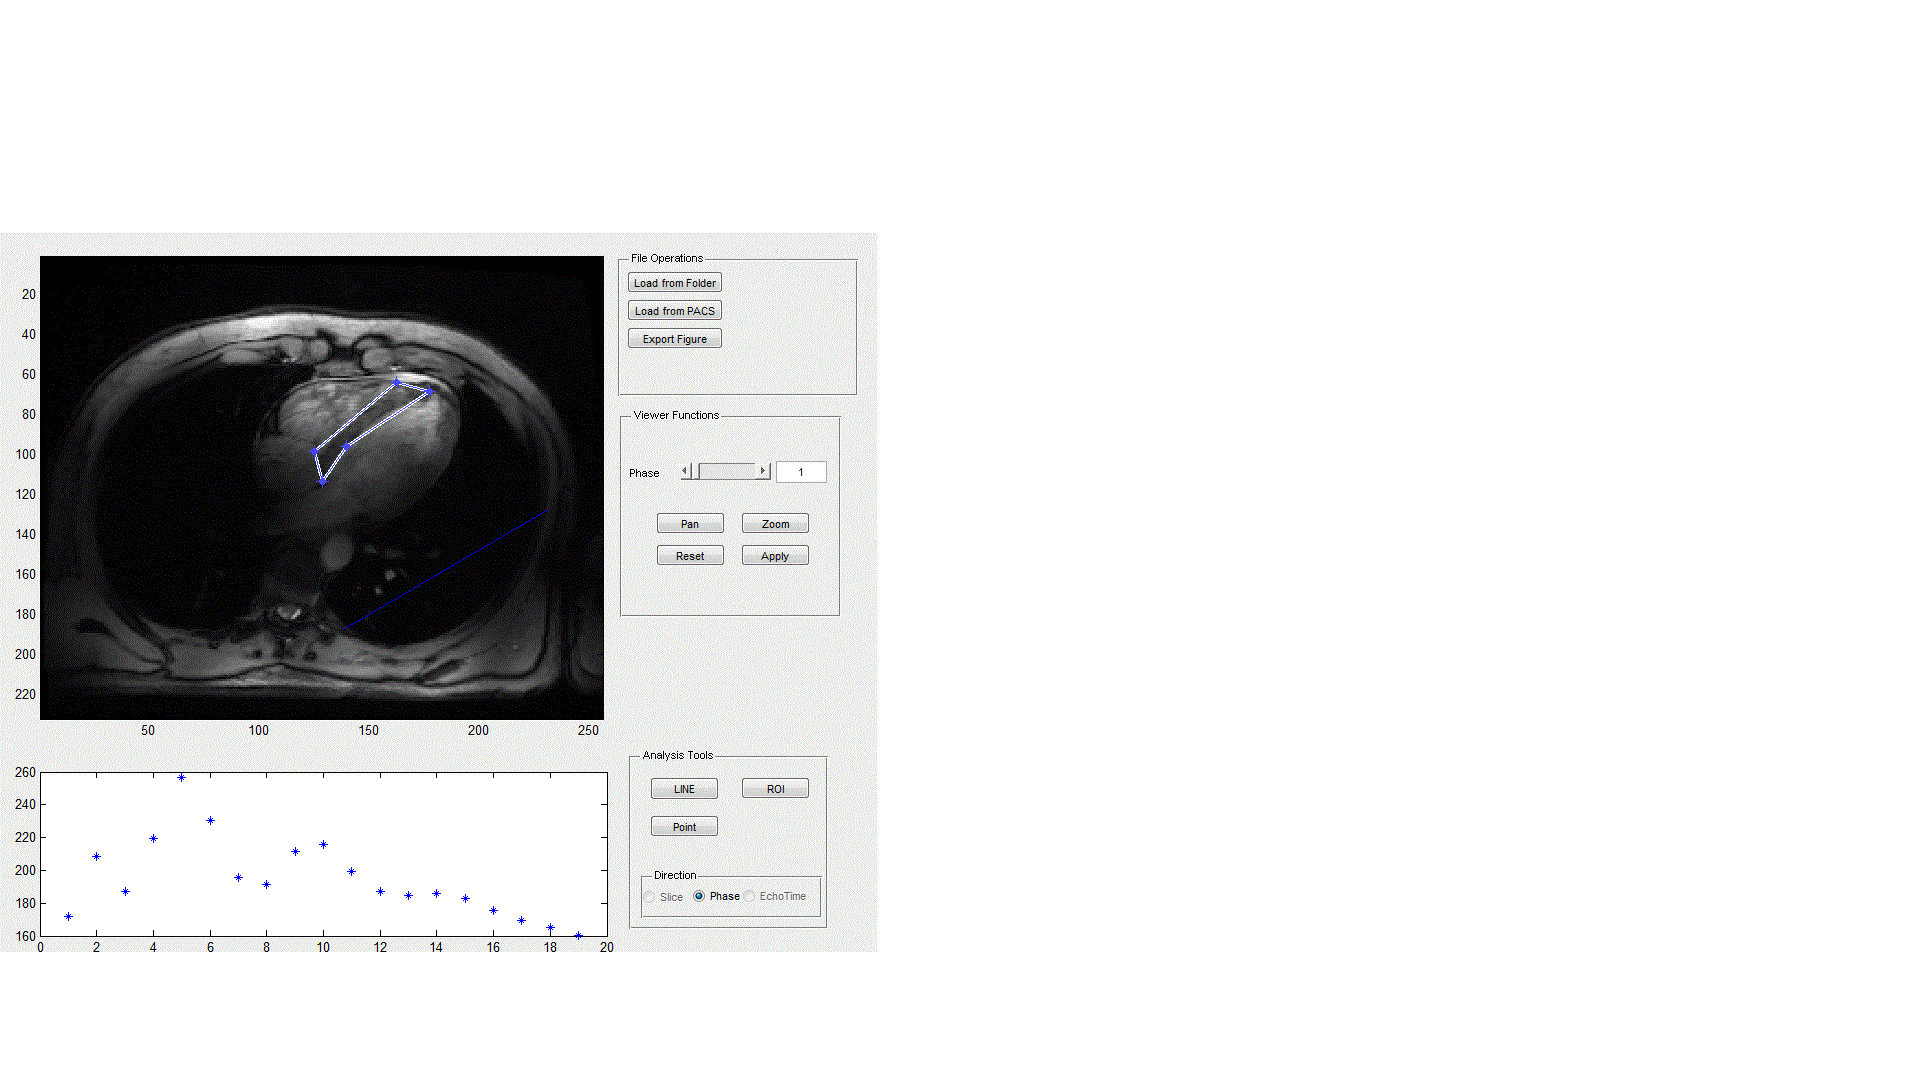This screenshot has width=1920, height=1080.
Task: Select the Phase direction radio button
Action: click(x=699, y=896)
